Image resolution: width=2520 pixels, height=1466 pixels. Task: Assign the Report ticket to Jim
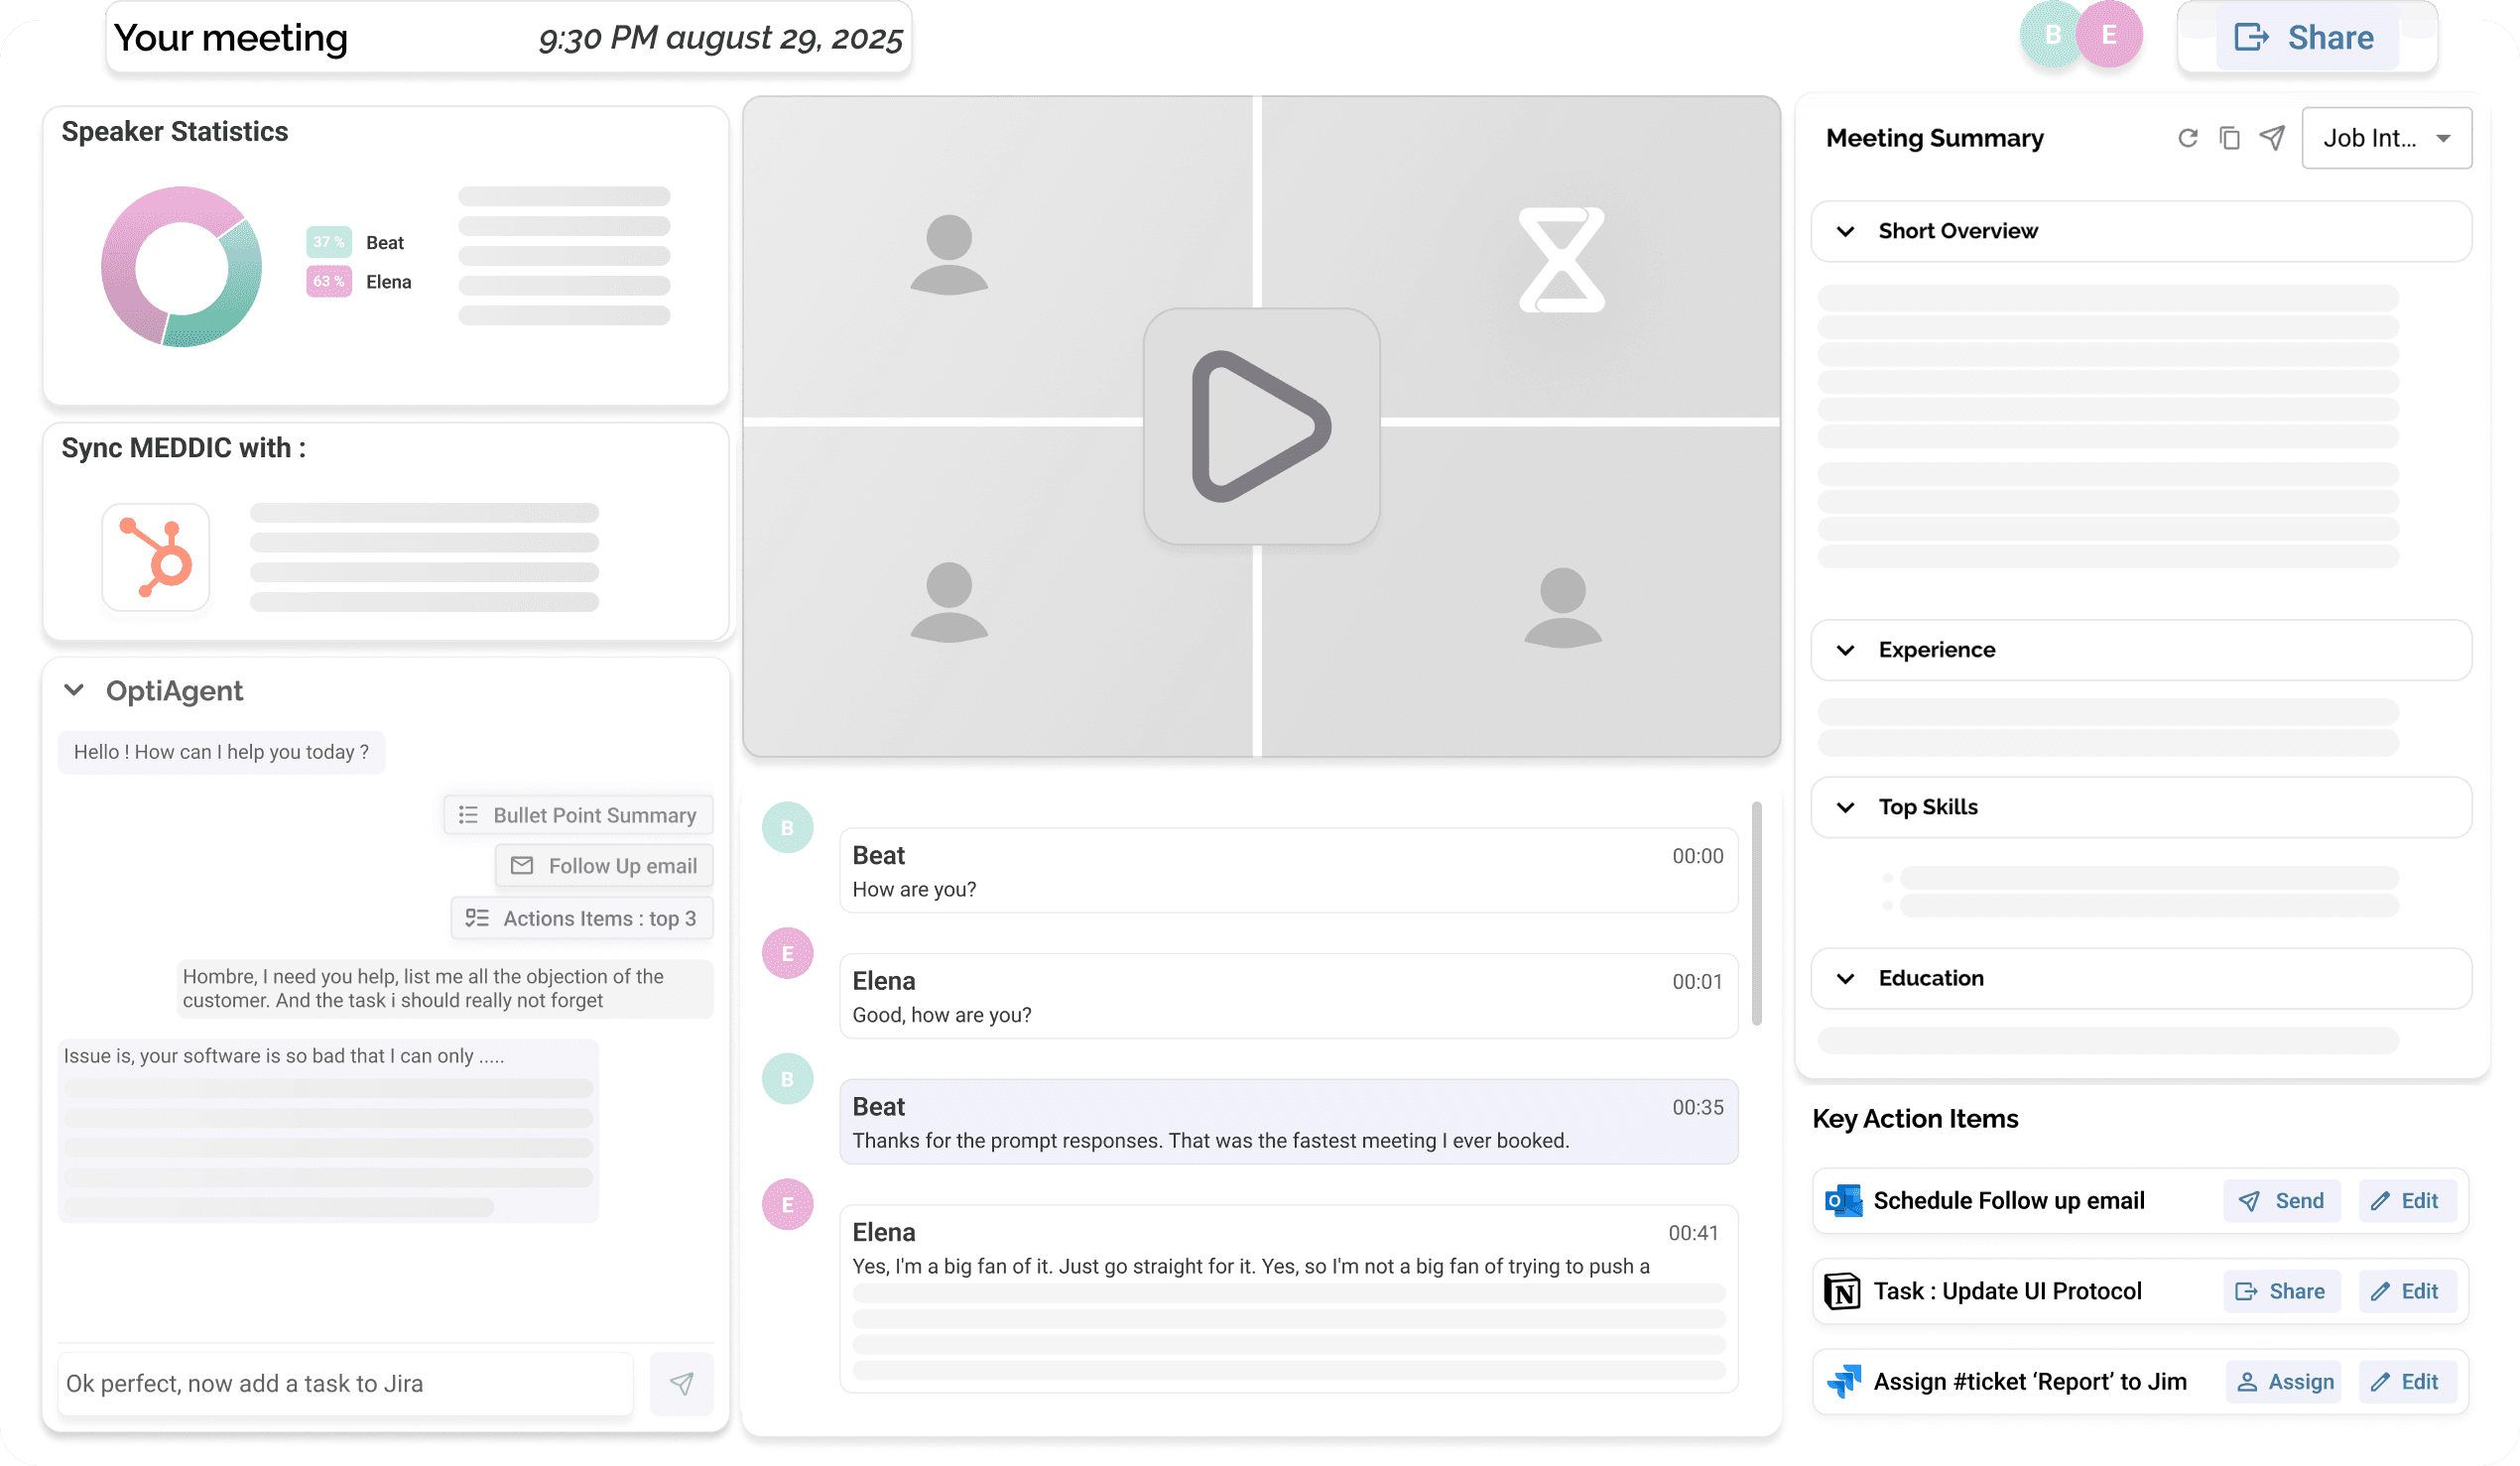2284,1381
